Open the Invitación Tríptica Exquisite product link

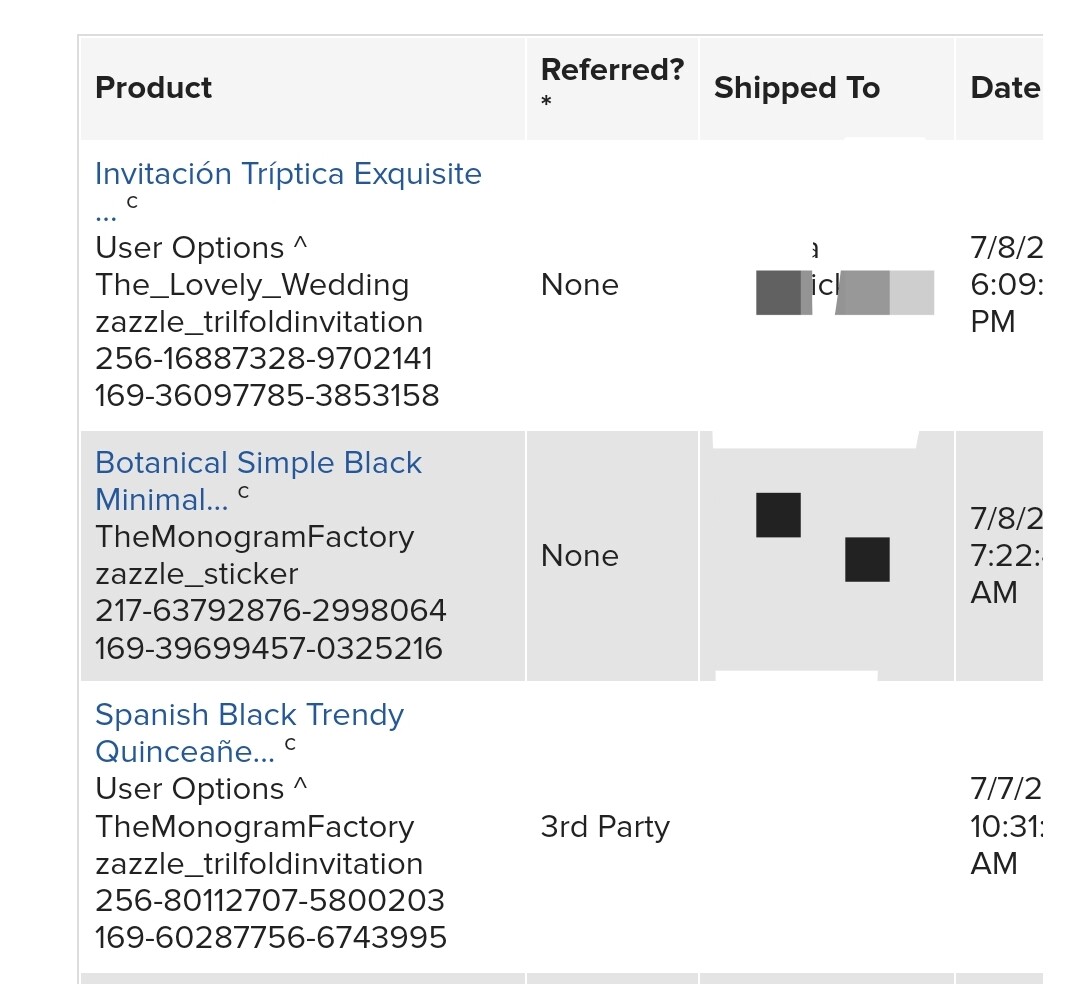pyautogui.click(x=288, y=191)
